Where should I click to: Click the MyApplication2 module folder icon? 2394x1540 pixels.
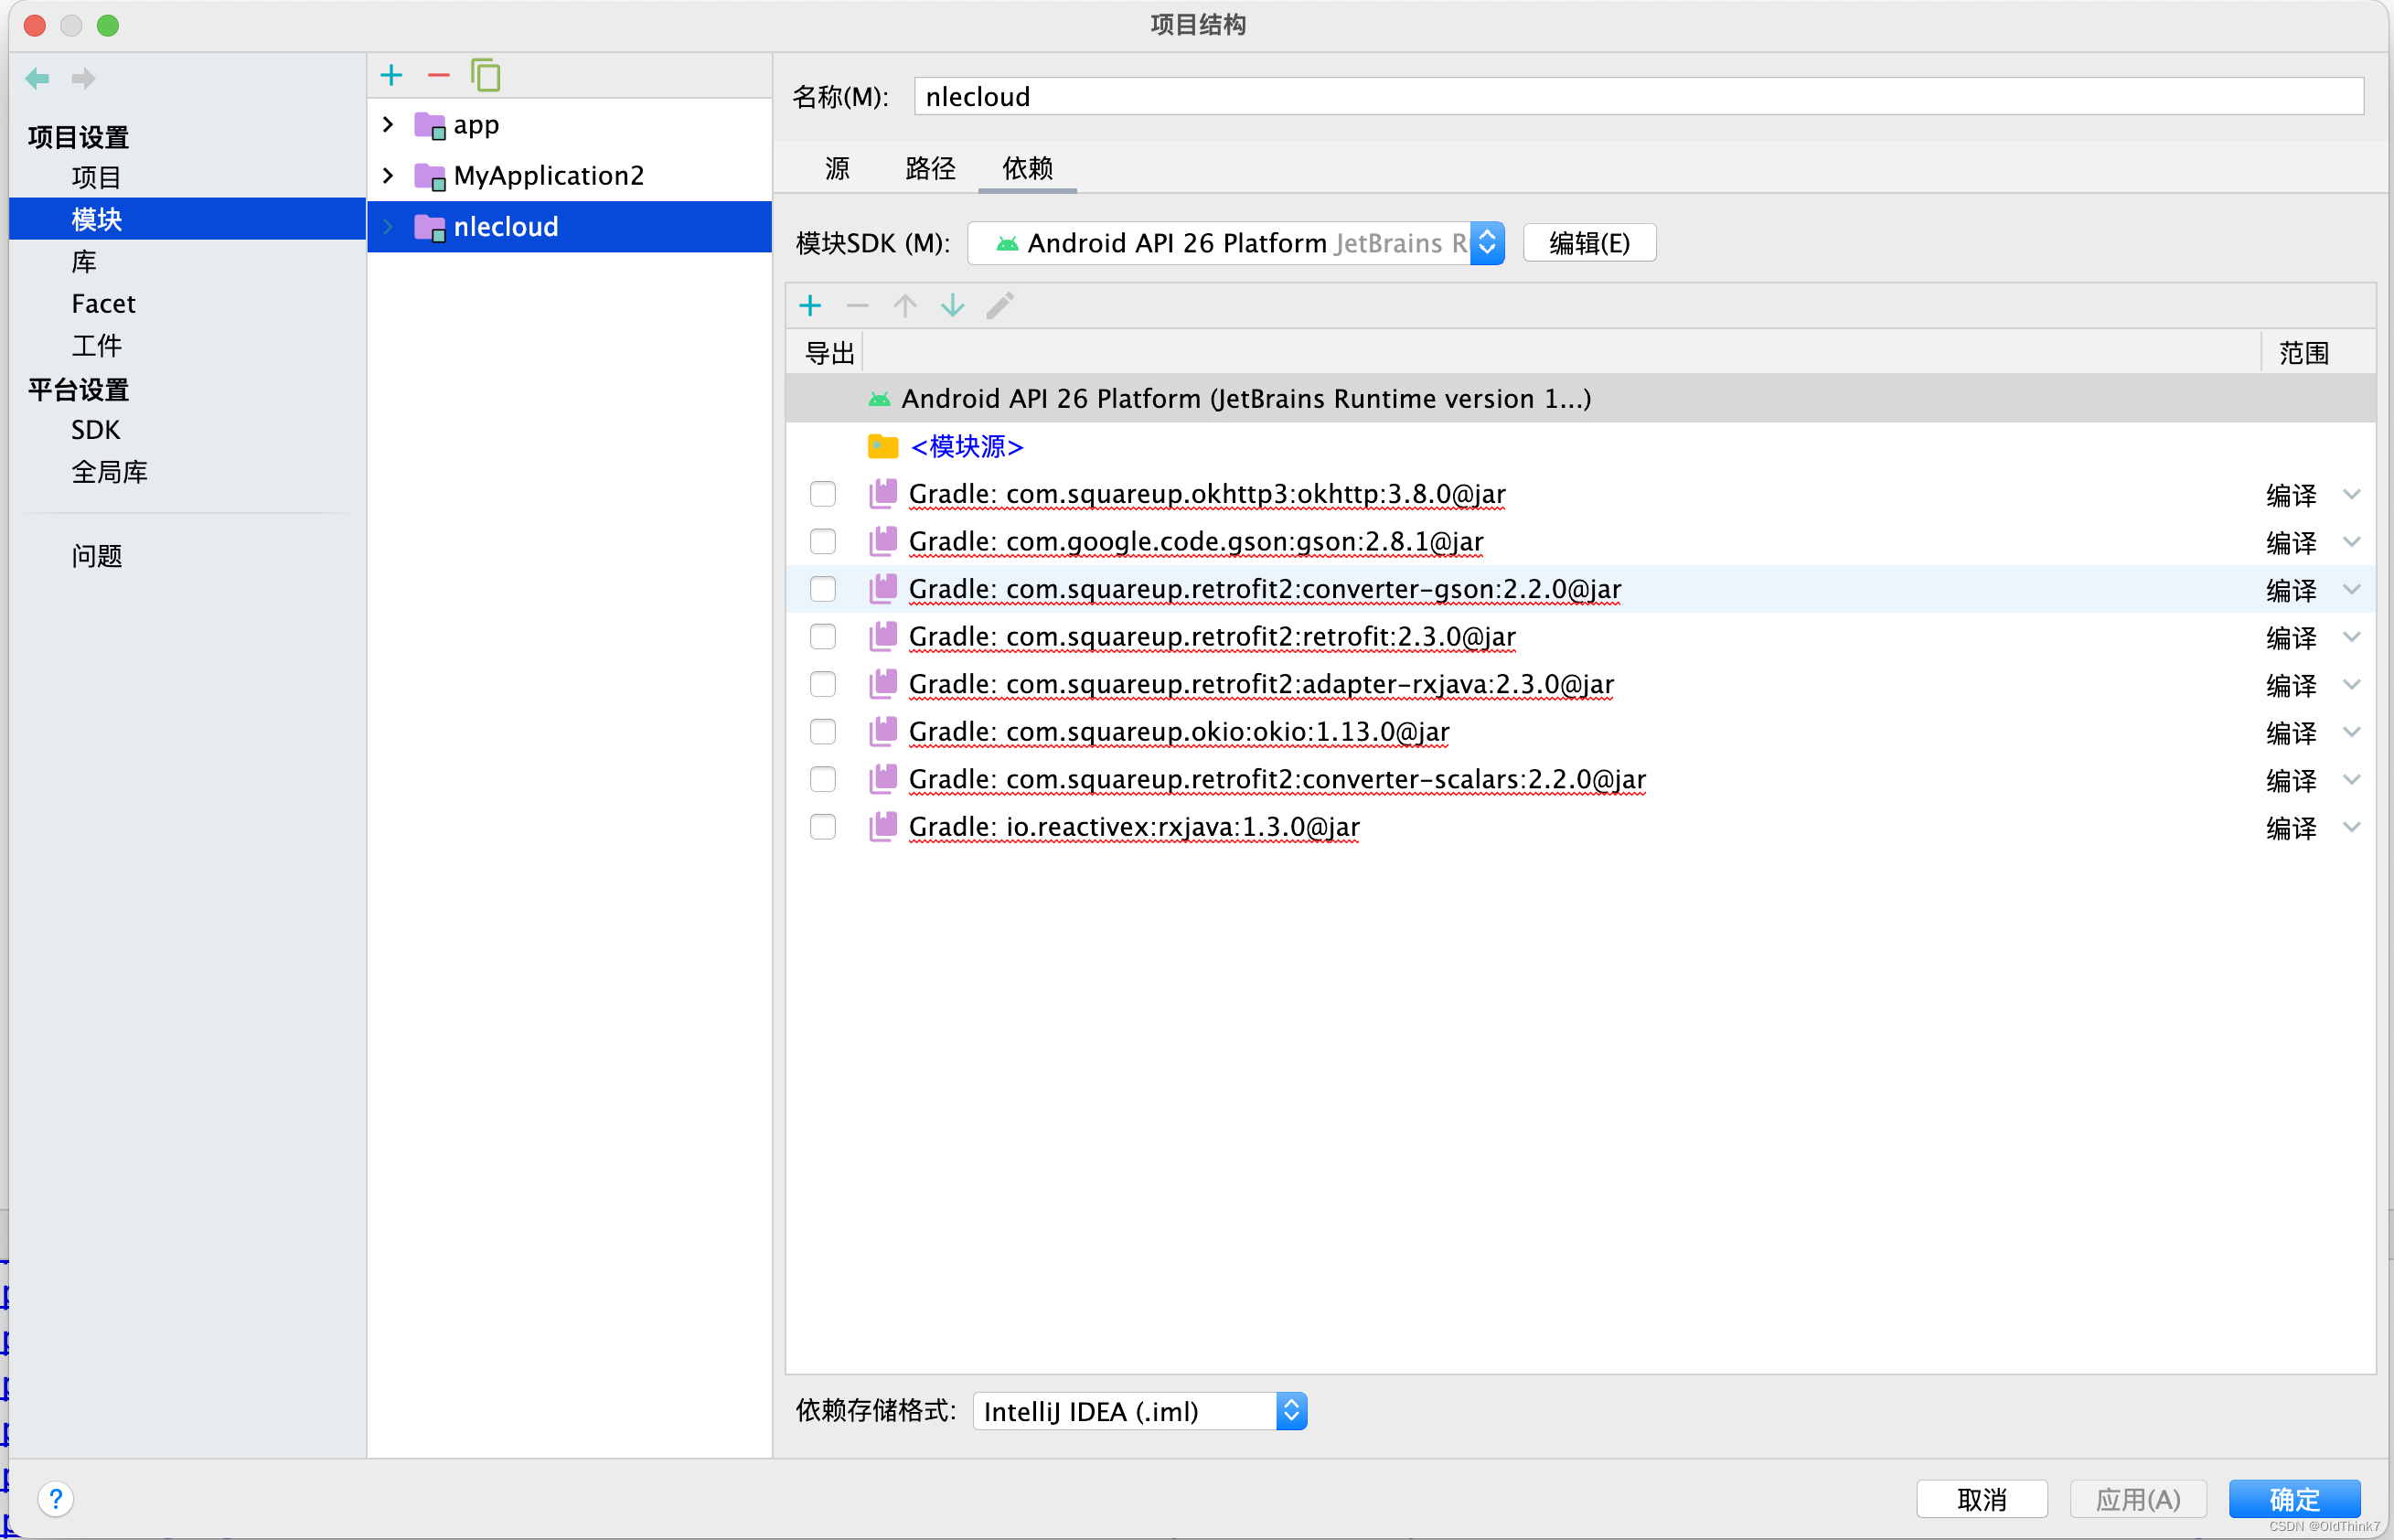[430, 177]
